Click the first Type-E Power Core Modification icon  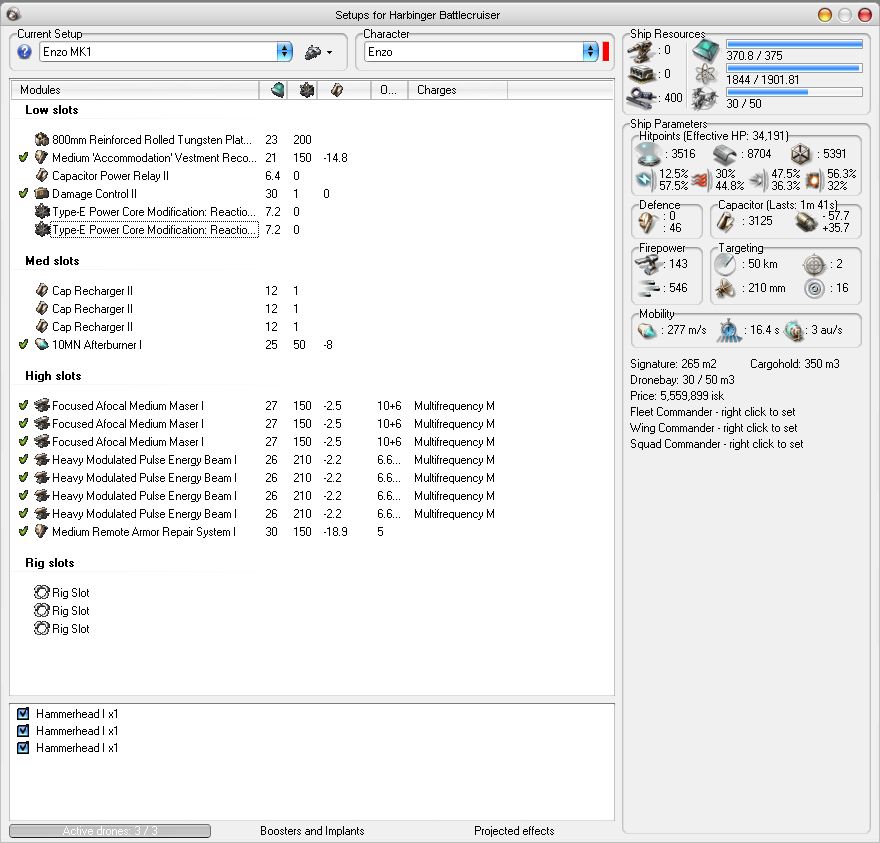point(42,211)
